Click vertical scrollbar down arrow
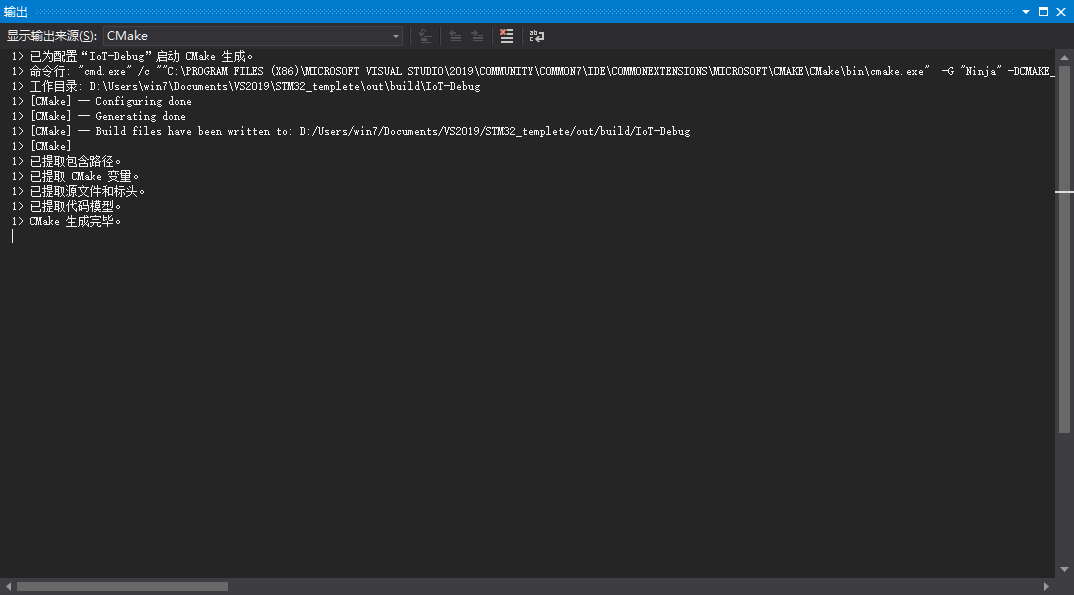The width and height of the screenshot is (1074, 595). coord(1064,570)
